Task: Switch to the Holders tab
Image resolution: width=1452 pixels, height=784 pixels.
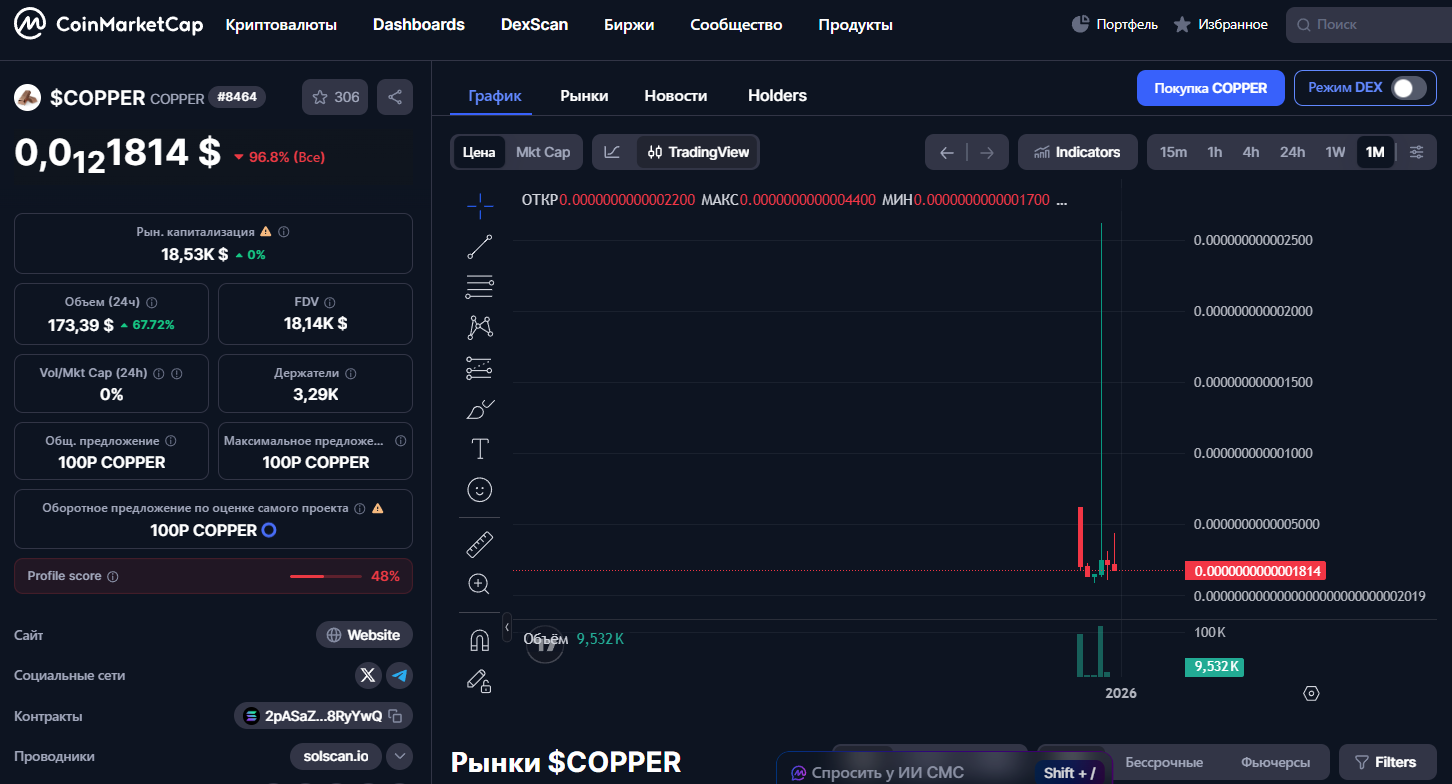Action: click(777, 96)
